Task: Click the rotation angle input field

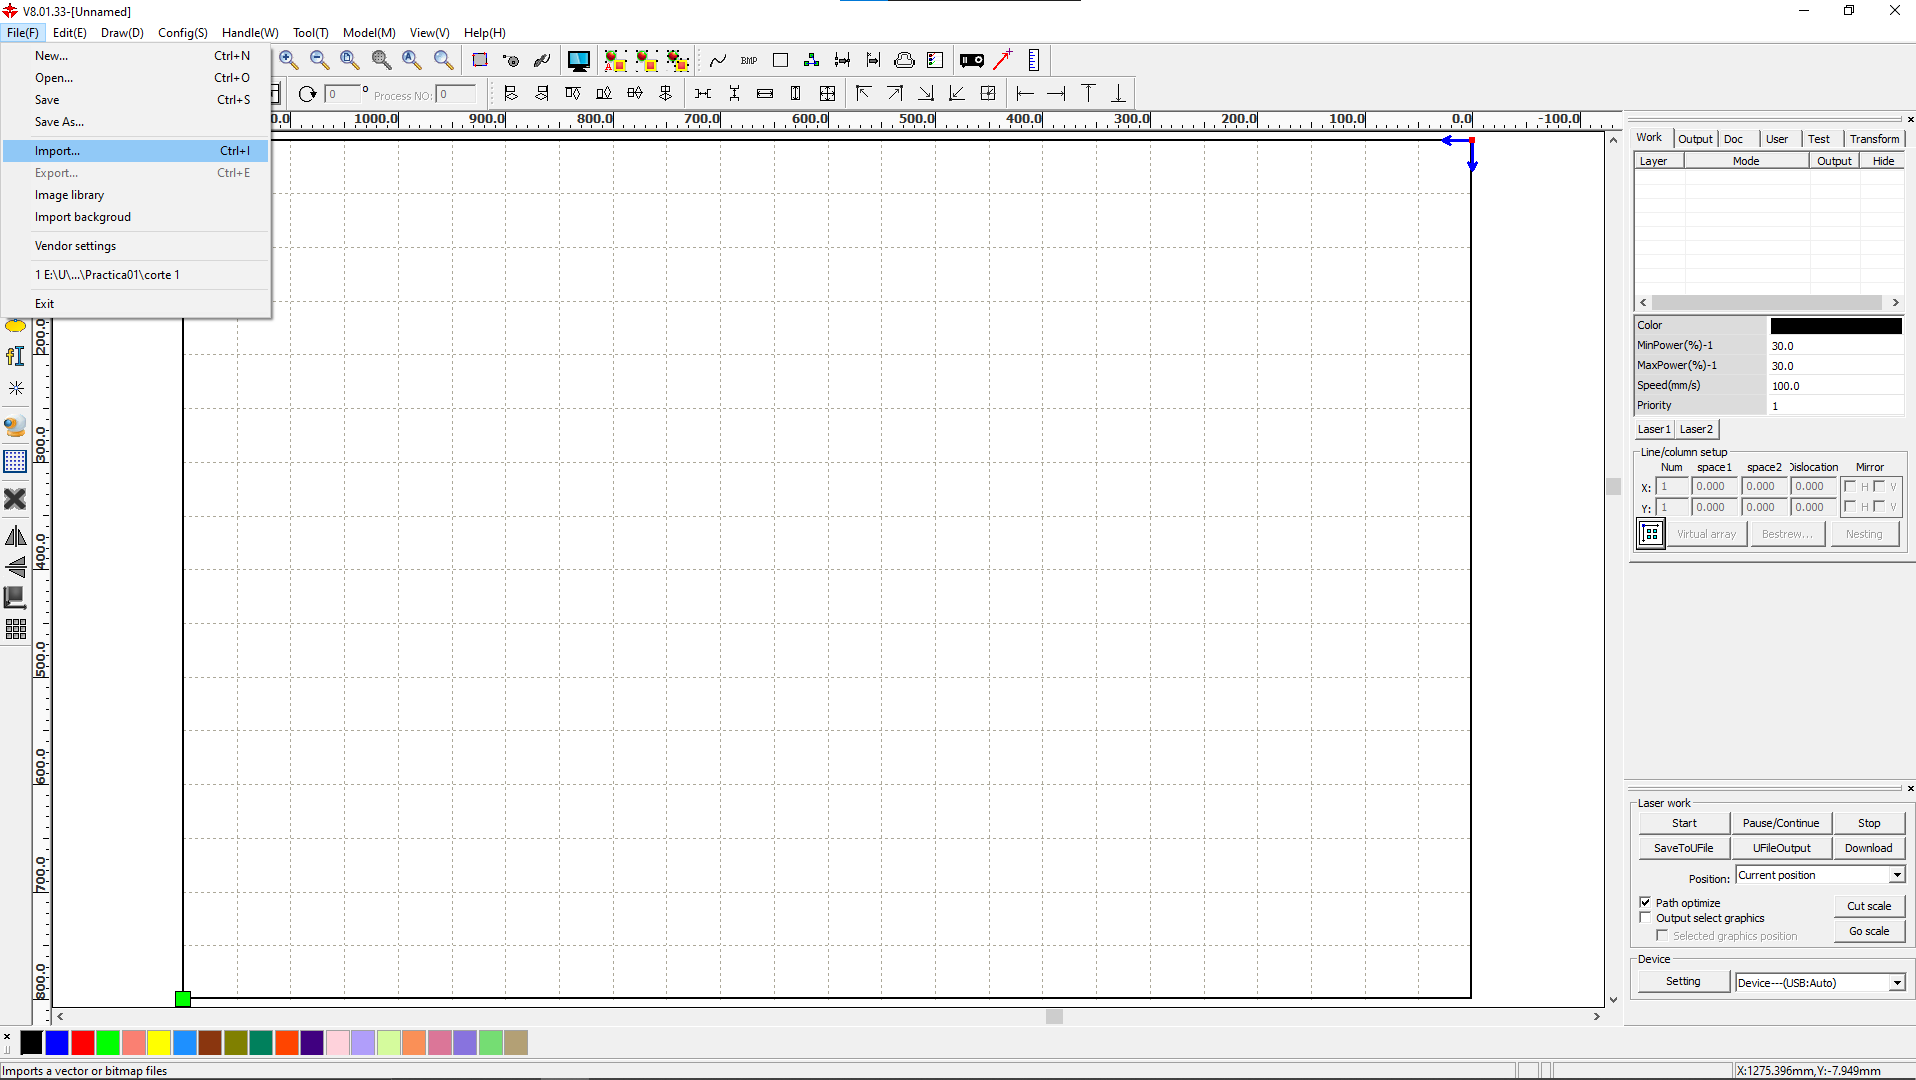Action: [342, 94]
